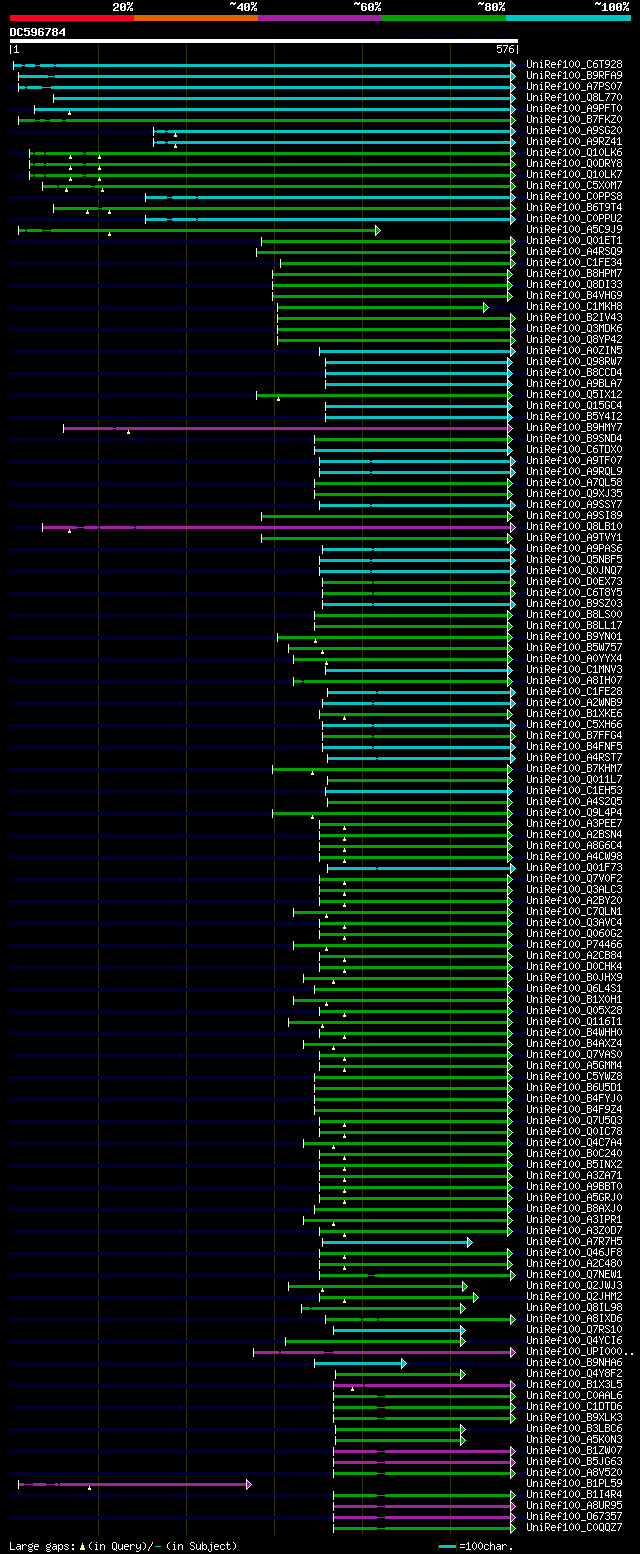Select label UniRef100_B7KHM7
The image size is (640, 1554).
click(x=574, y=769)
